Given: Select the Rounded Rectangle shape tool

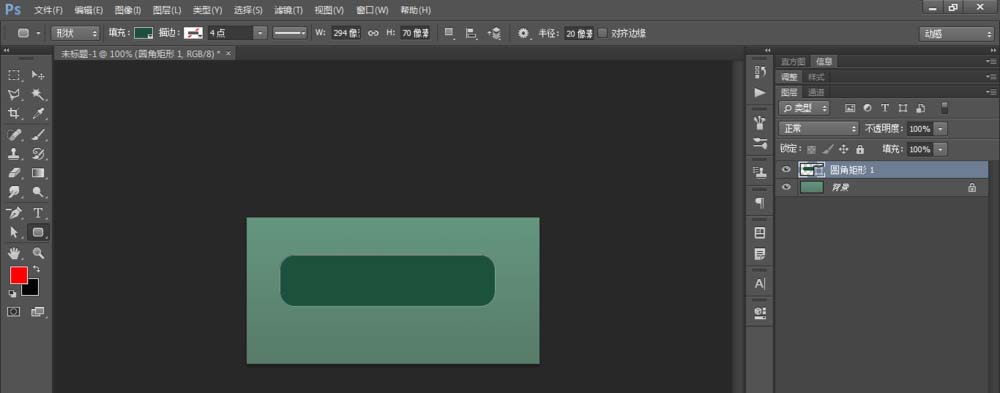Looking at the screenshot, I should point(38,232).
